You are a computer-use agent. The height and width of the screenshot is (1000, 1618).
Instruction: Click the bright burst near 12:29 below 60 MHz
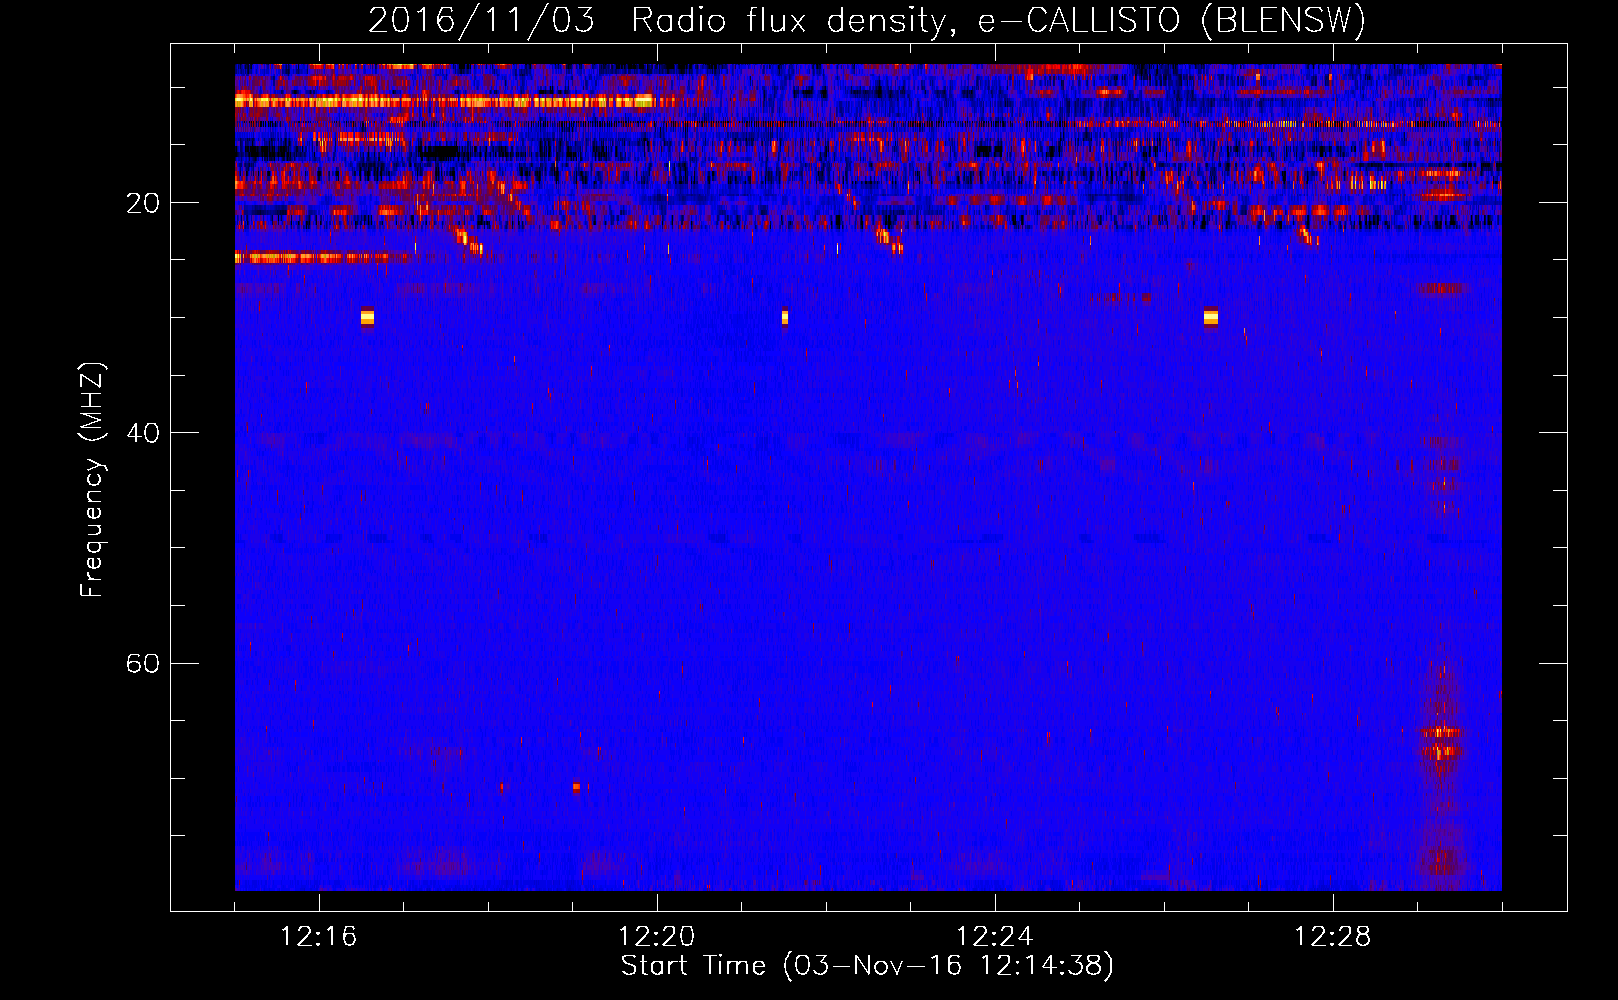coord(1442,742)
